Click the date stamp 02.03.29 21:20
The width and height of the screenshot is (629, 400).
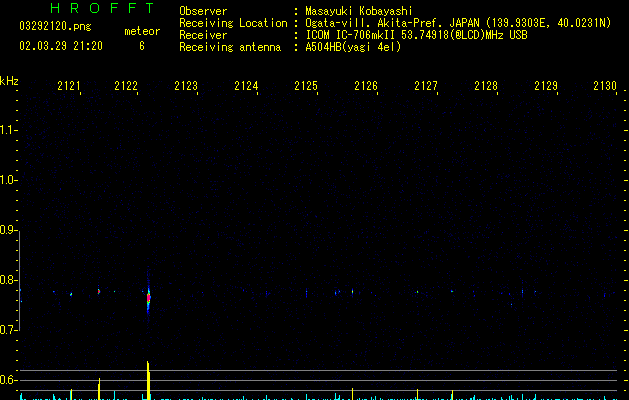[61, 46]
